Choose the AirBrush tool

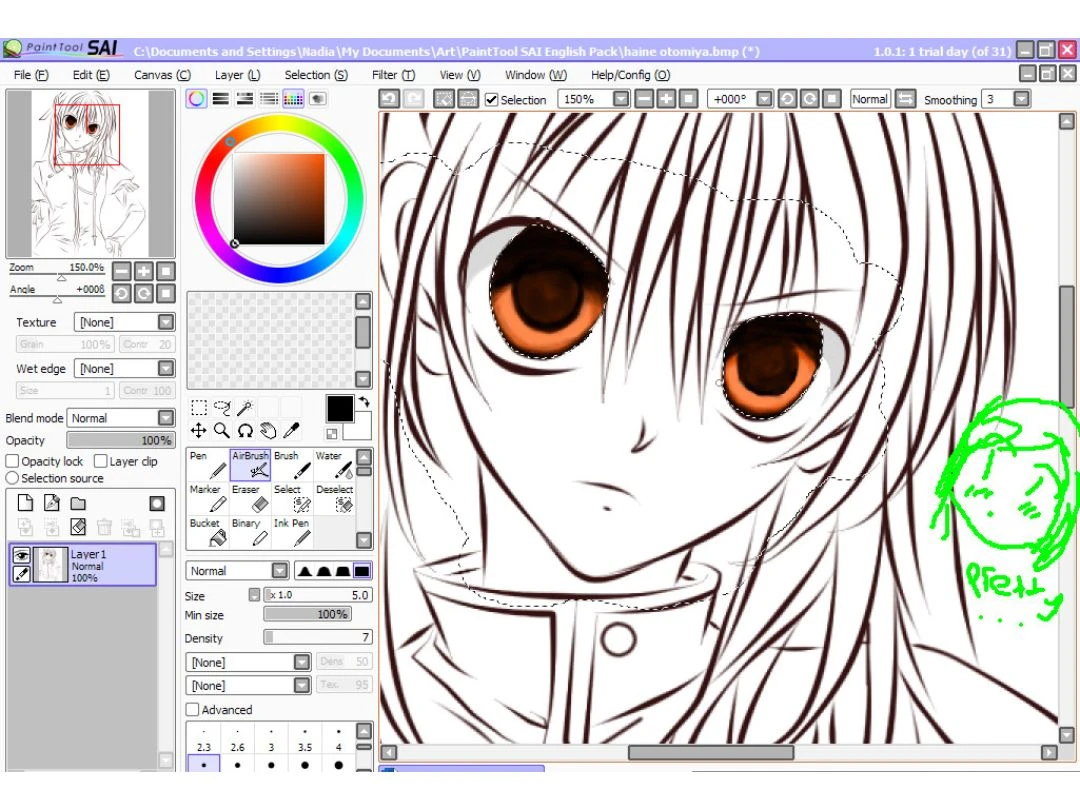click(x=250, y=465)
